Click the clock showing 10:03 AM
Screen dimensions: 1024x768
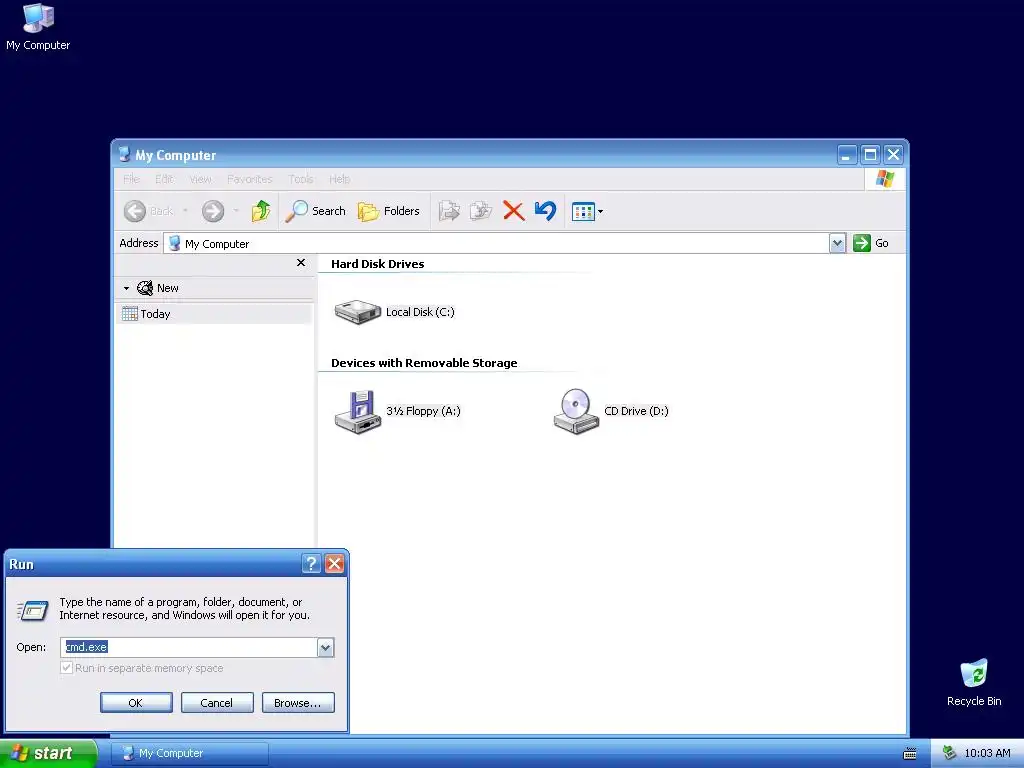987,754
